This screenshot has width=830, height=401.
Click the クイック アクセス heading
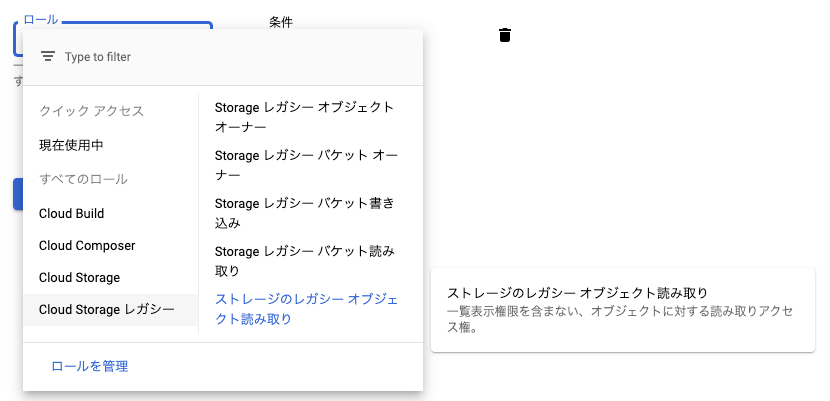[x=92, y=111]
